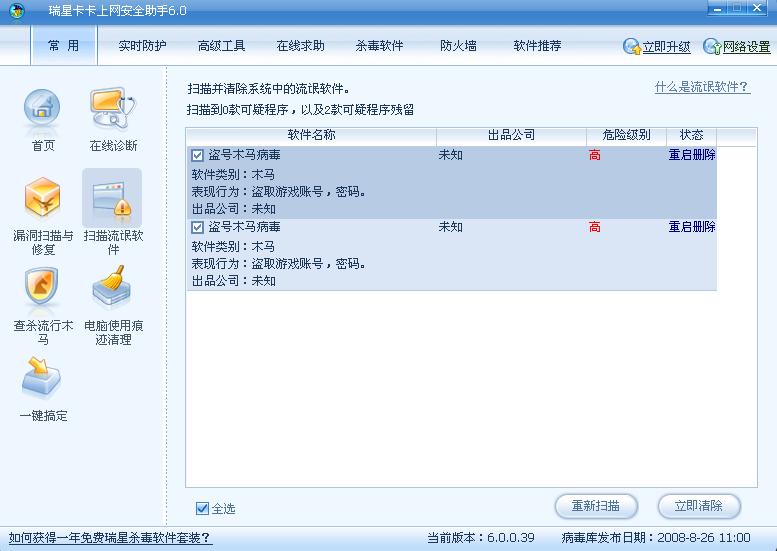The image size is (777, 551).
Task: Open the 防火墙 tab
Action: pos(458,46)
